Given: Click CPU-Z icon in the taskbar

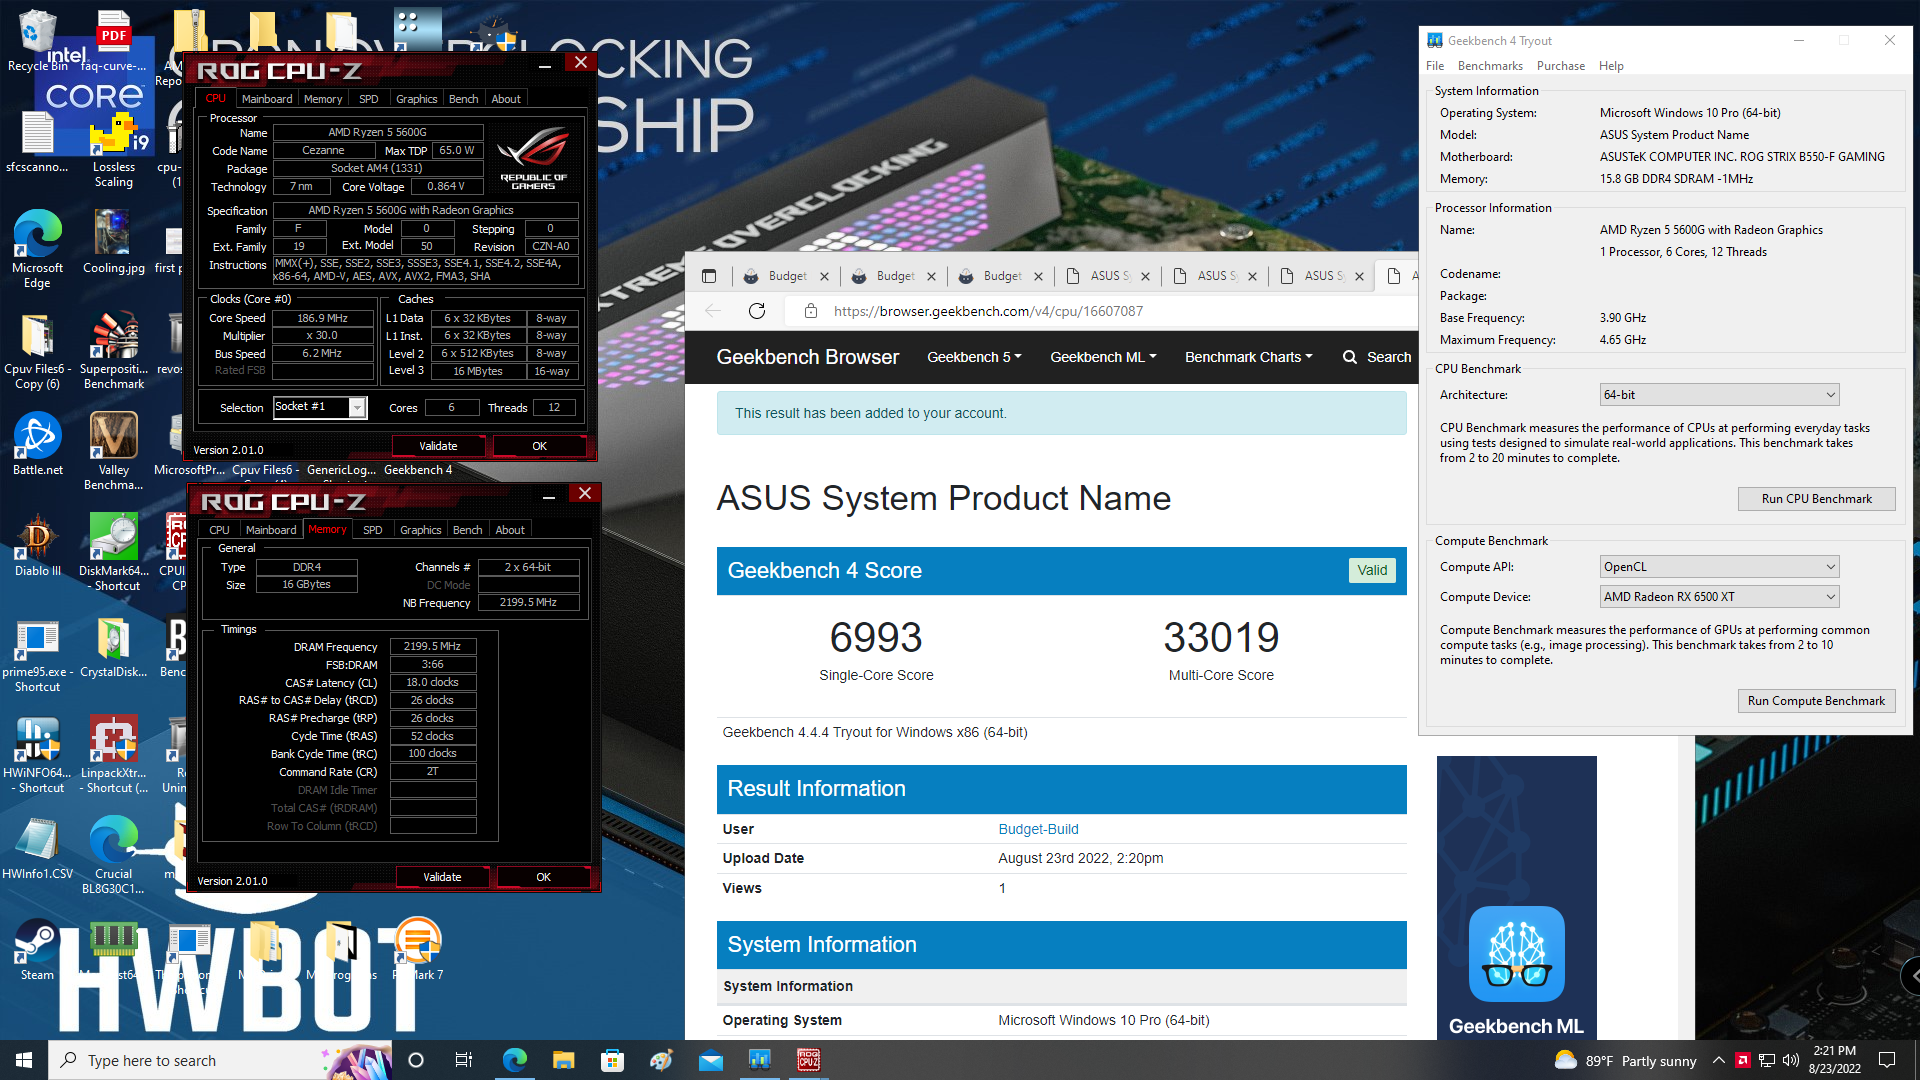Looking at the screenshot, I should tap(808, 1060).
